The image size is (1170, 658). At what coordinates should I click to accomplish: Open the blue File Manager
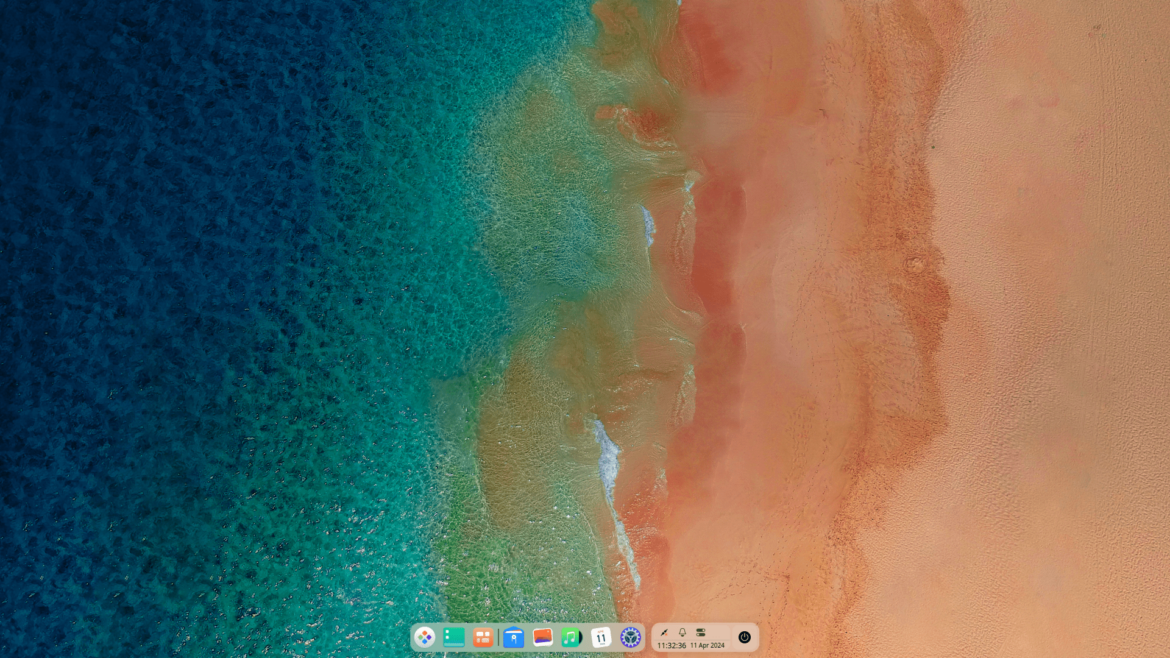click(513, 637)
